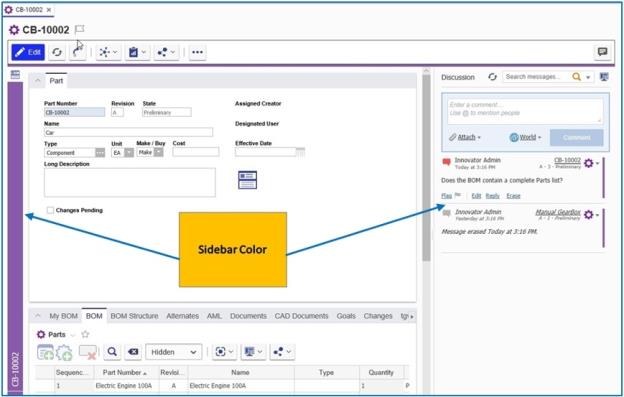Open the target-square dropdown in BOM toolbar
The height and width of the screenshot is (397, 624).
[x=224, y=352]
